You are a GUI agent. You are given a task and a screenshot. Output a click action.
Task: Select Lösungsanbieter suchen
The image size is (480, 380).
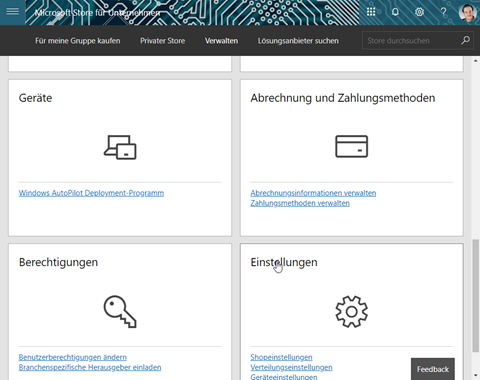pos(298,41)
